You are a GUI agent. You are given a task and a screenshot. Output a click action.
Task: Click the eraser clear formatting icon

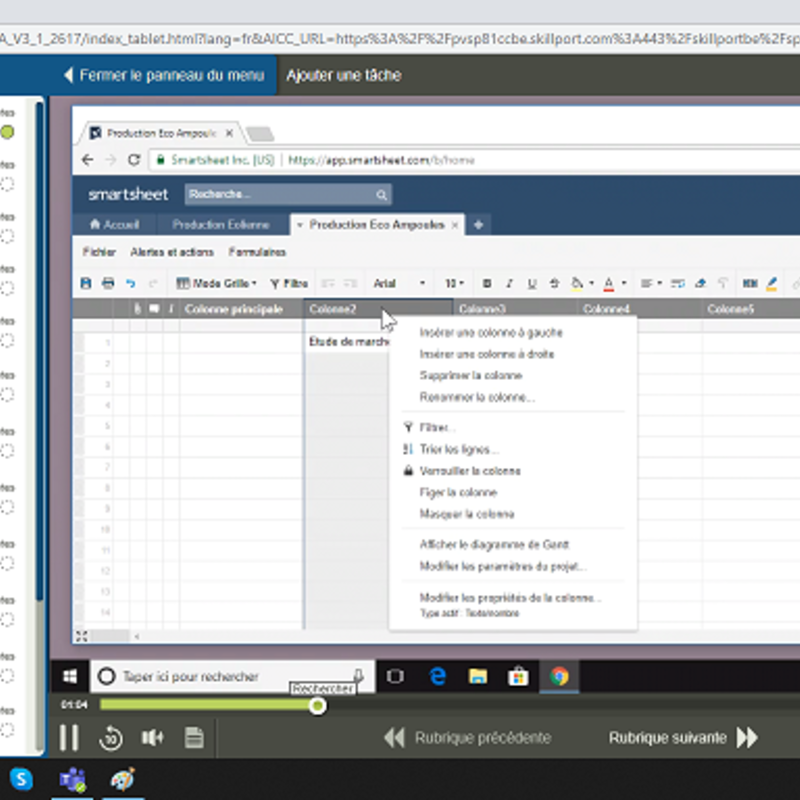coord(701,283)
